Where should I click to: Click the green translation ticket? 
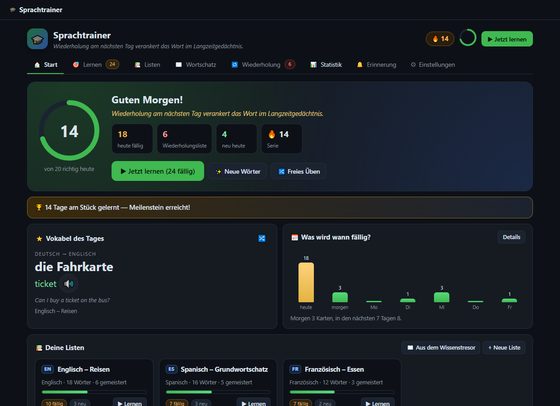coord(45,284)
